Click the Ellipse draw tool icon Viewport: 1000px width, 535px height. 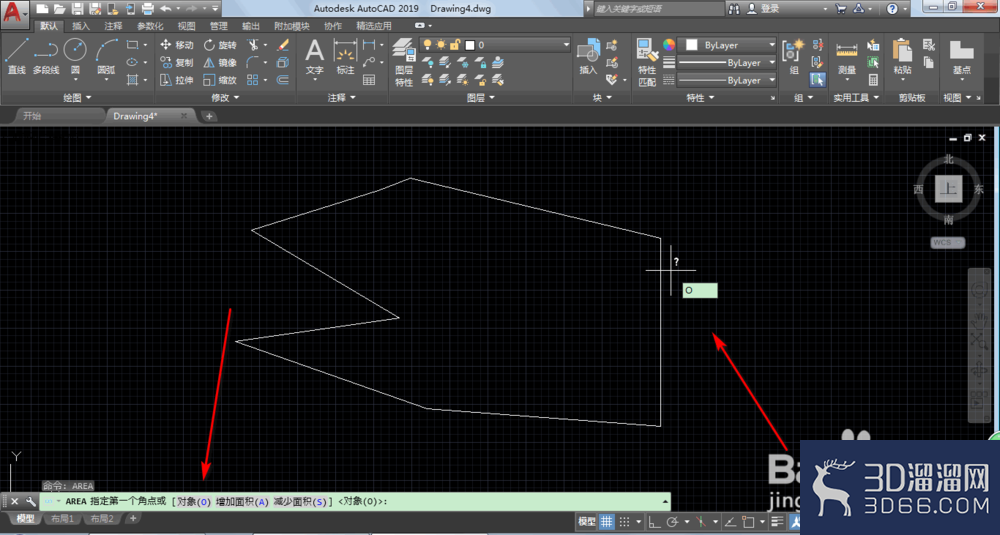point(132,62)
